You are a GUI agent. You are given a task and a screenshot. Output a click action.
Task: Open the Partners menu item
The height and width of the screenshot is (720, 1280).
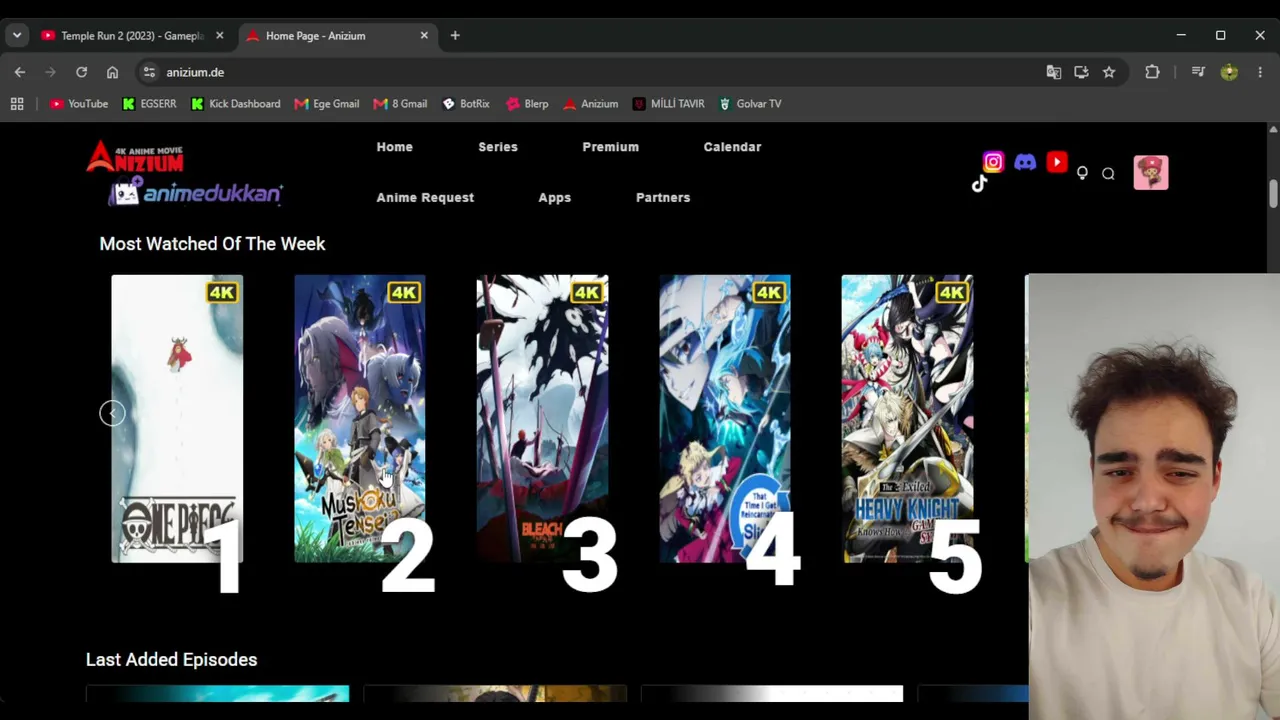pyautogui.click(x=663, y=198)
